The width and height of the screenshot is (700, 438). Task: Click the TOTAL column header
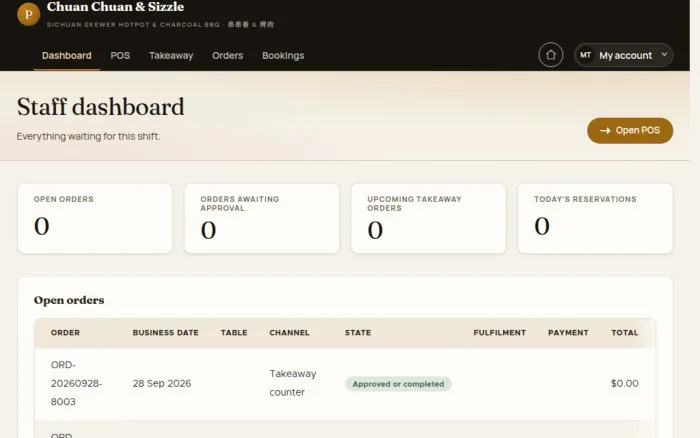tap(625, 333)
